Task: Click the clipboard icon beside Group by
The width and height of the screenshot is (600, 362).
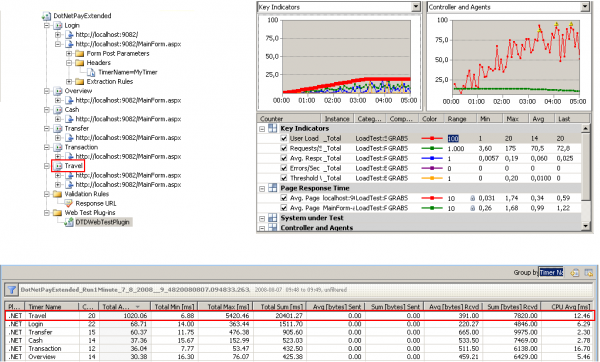Action: 575,272
